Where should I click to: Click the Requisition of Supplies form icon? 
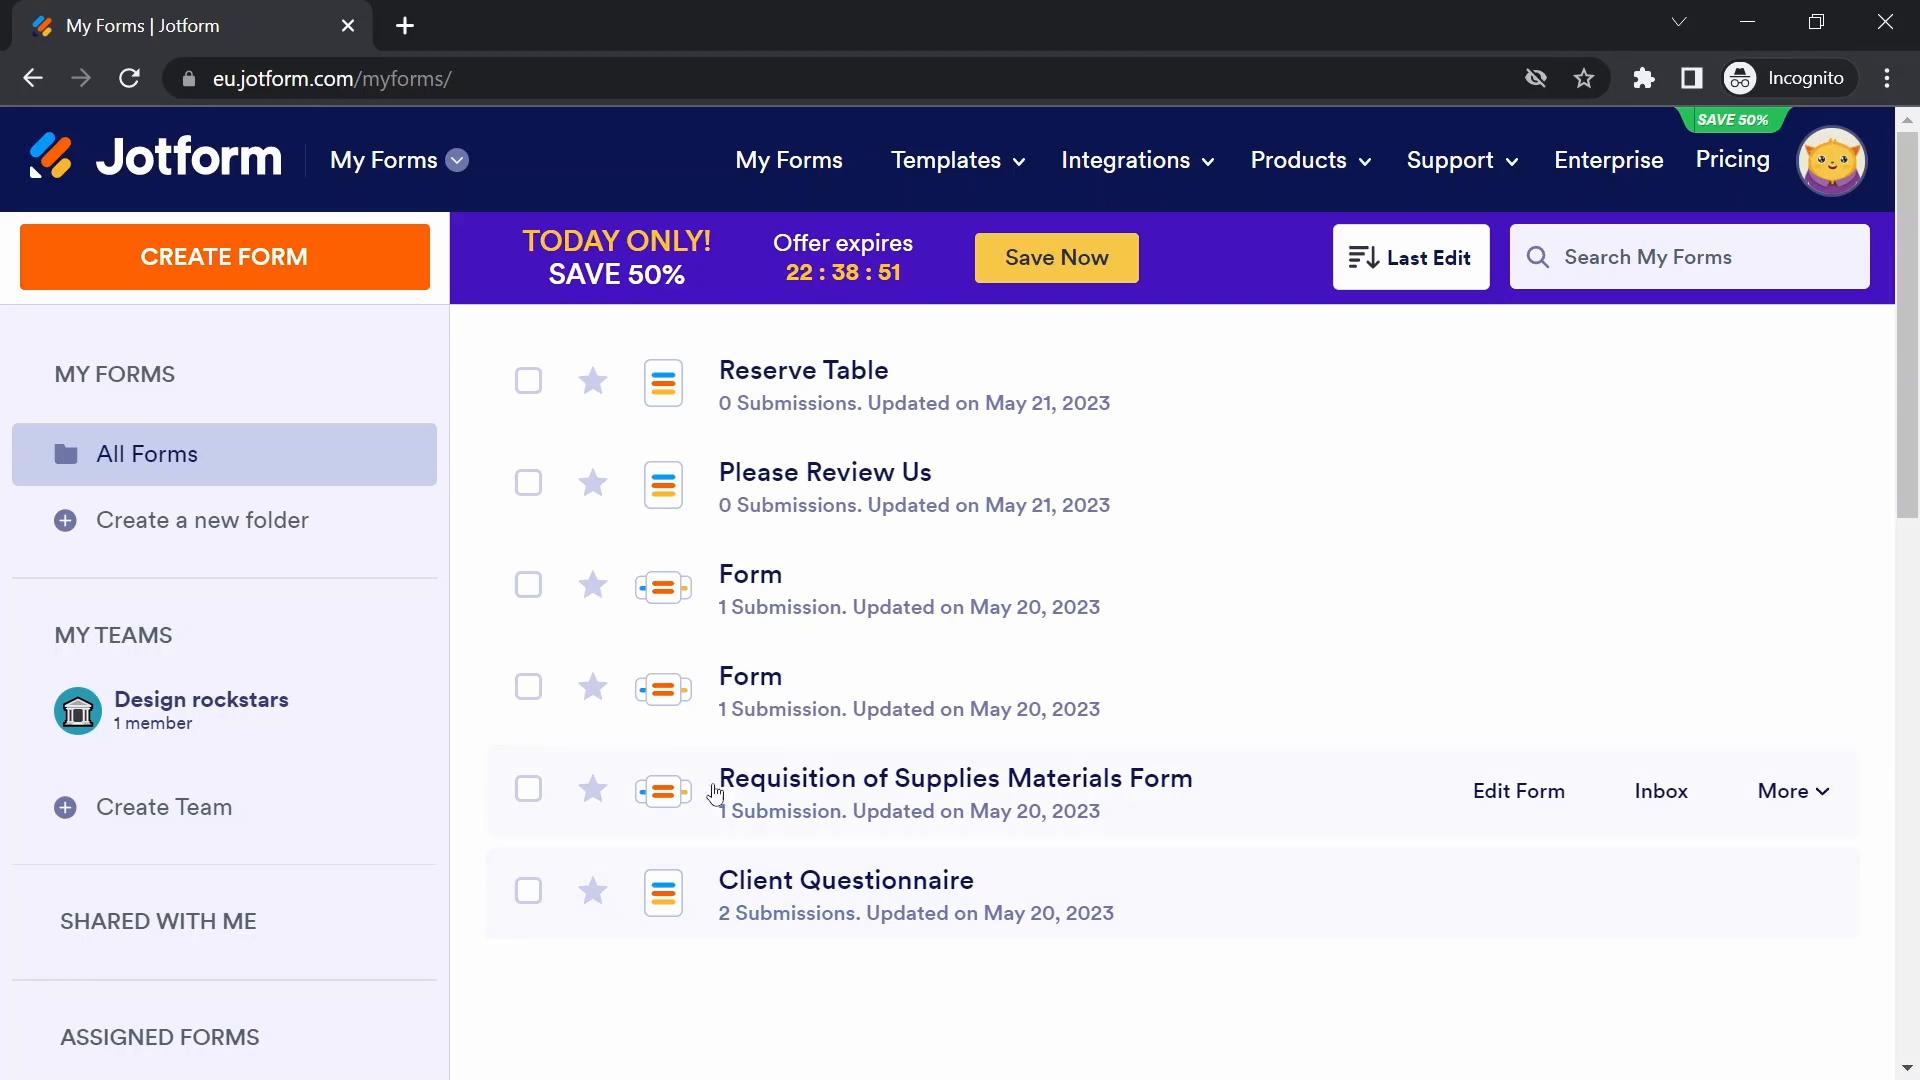click(665, 790)
